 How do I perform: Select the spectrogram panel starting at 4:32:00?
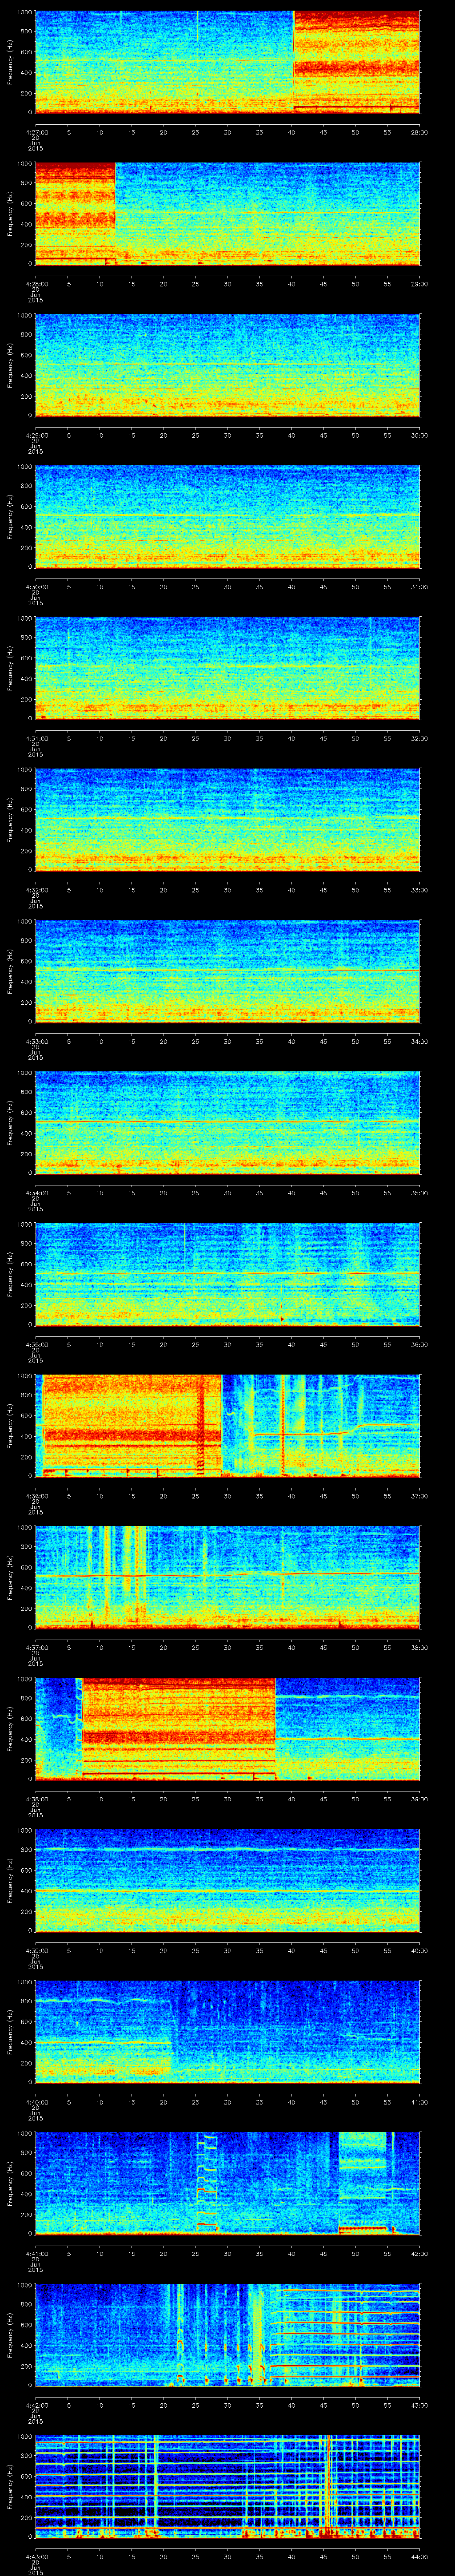click(227, 819)
